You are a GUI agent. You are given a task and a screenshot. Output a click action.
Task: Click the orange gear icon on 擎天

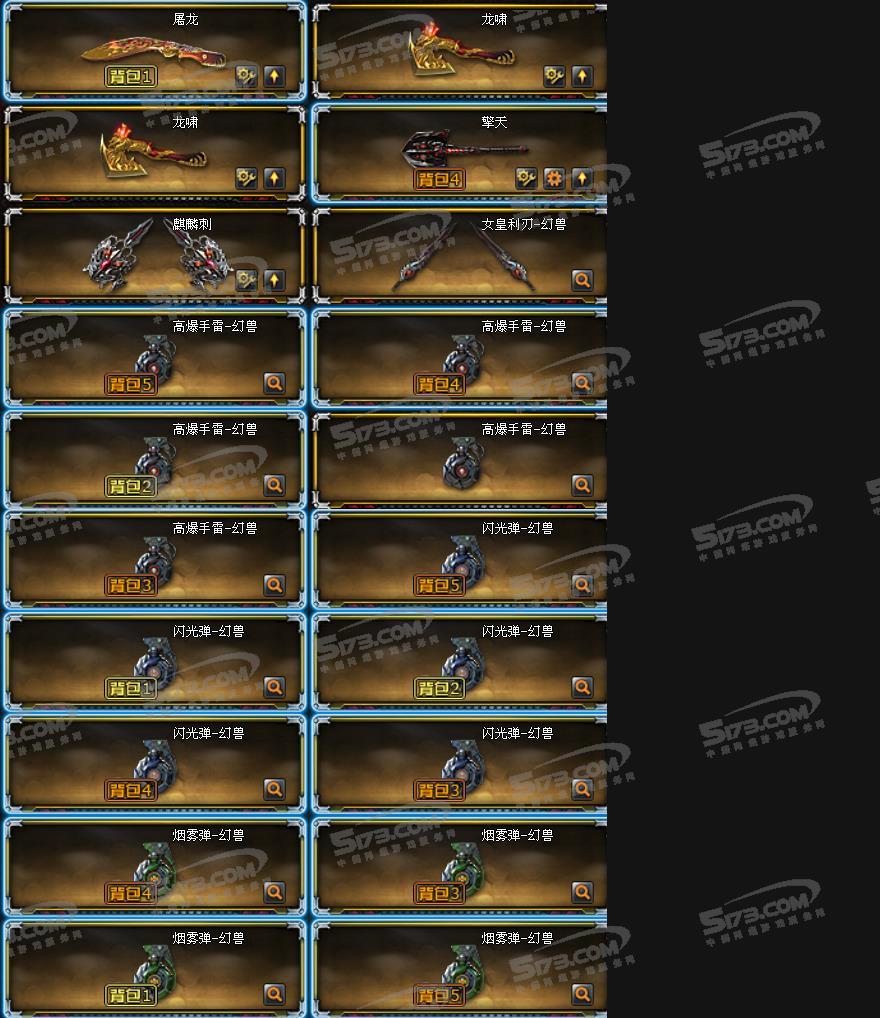click(554, 179)
